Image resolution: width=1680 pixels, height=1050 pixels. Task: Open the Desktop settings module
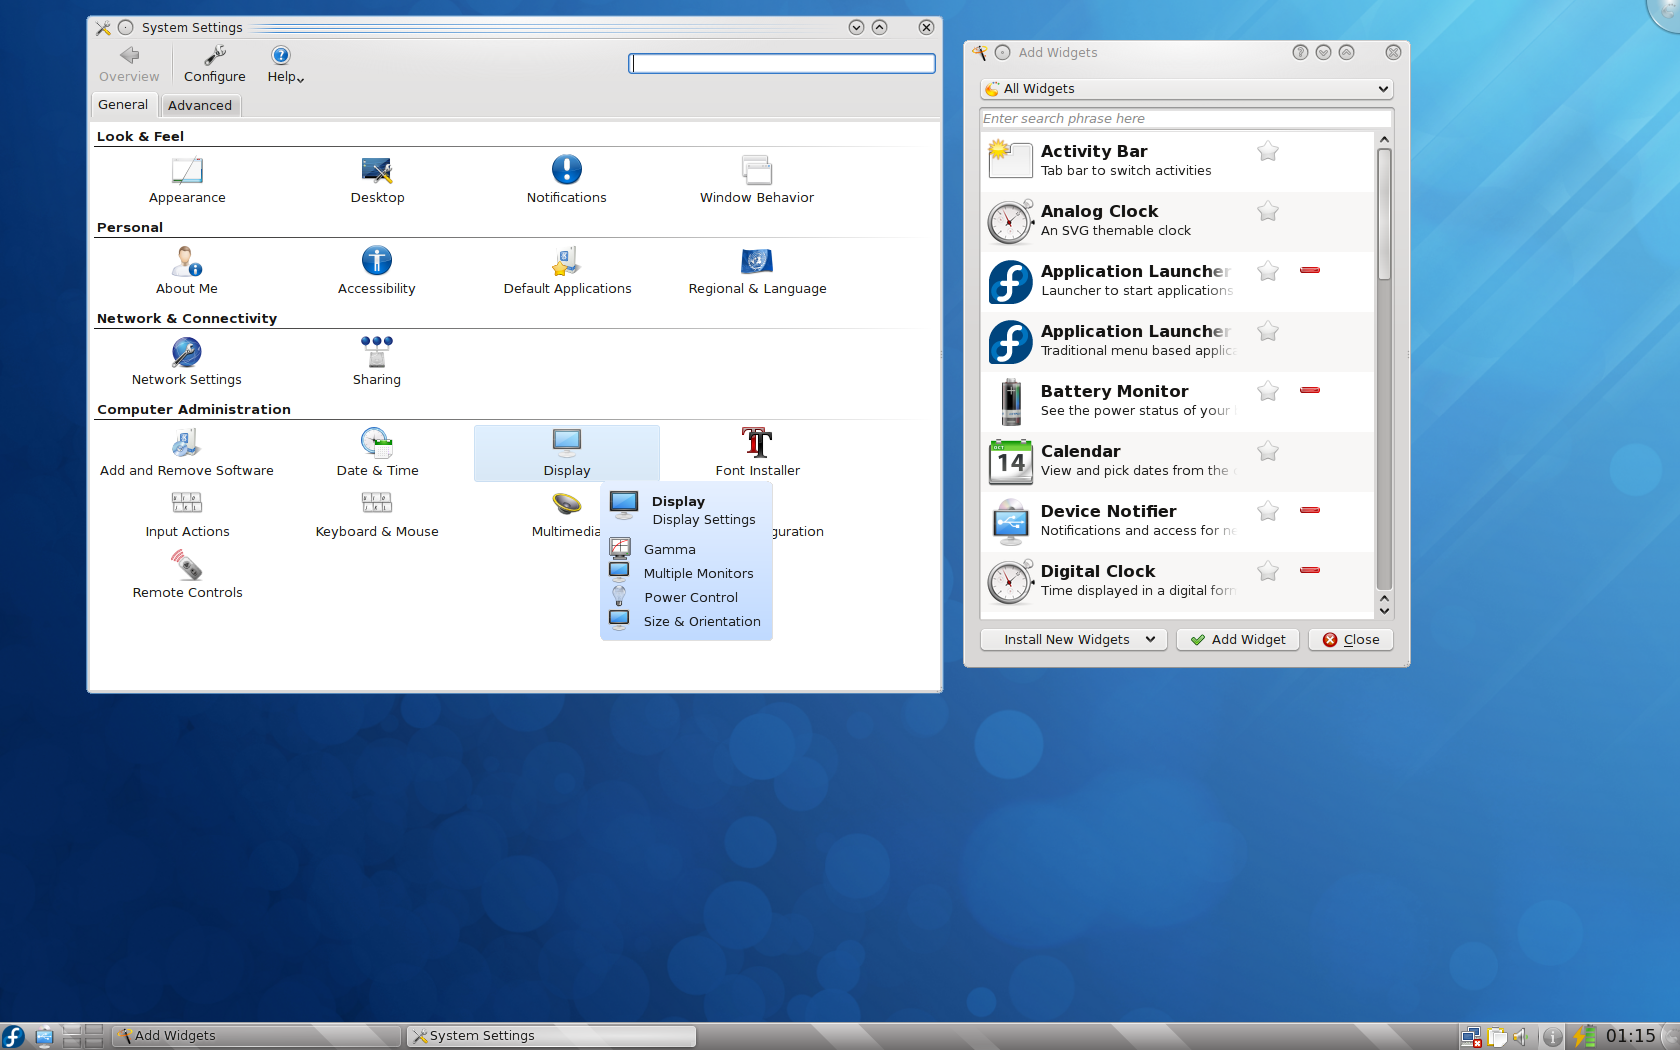[377, 180]
